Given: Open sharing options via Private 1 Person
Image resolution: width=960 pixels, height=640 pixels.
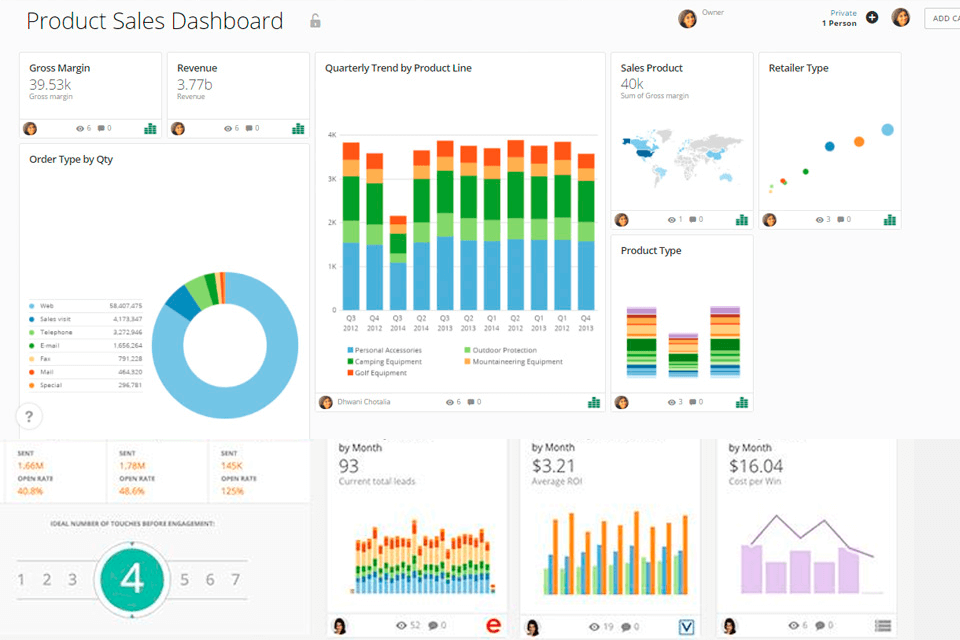Looking at the screenshot, I should tap(840, 17).
